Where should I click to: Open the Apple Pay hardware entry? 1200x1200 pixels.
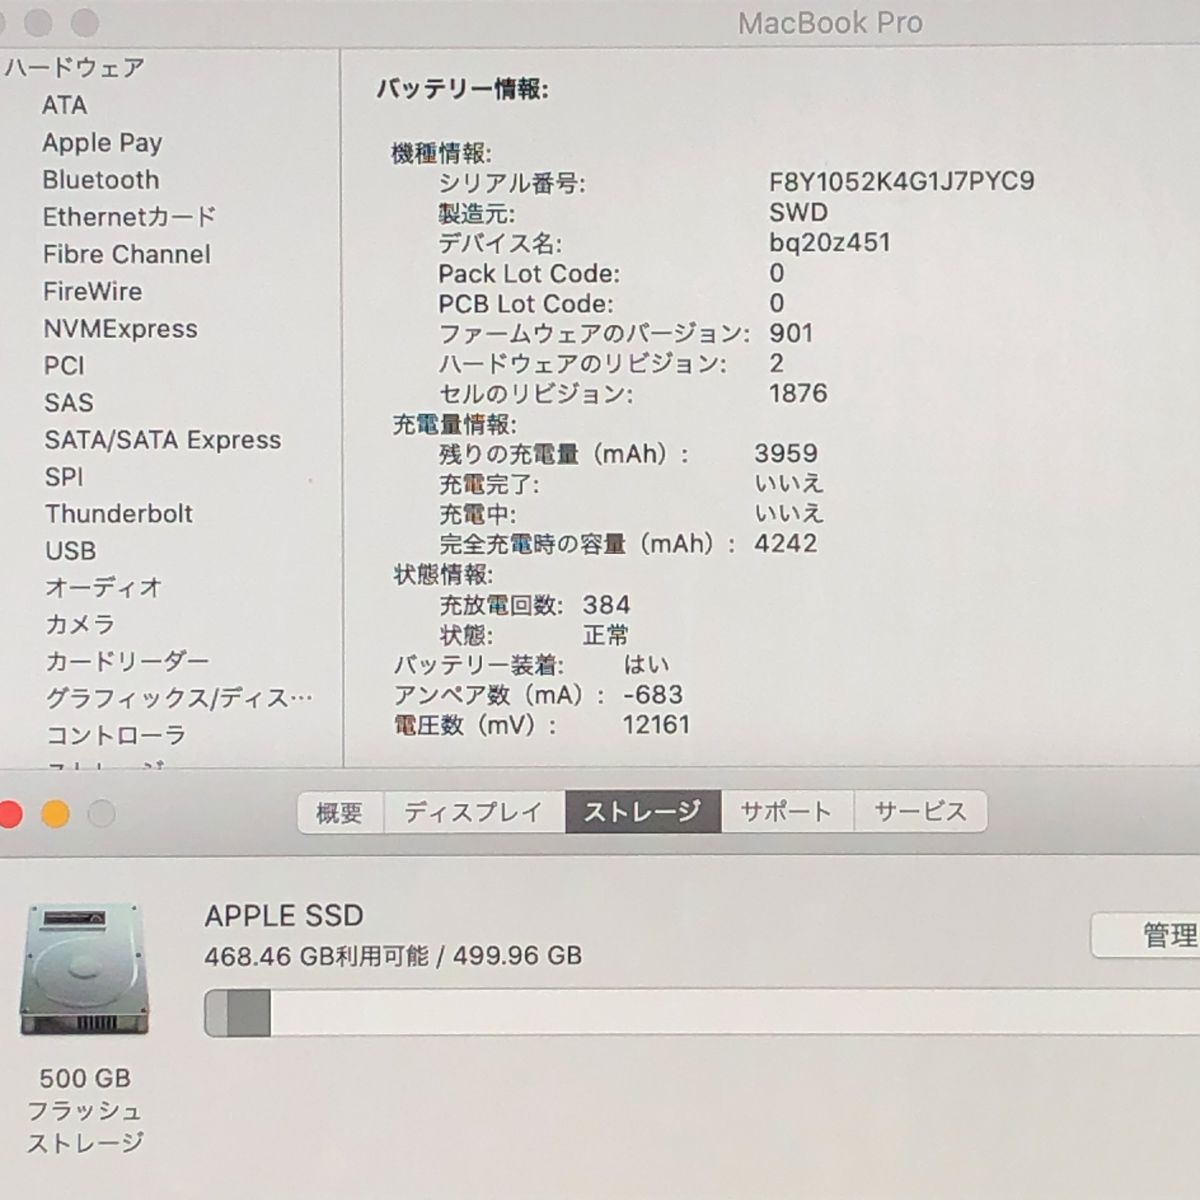click(103, 143)
